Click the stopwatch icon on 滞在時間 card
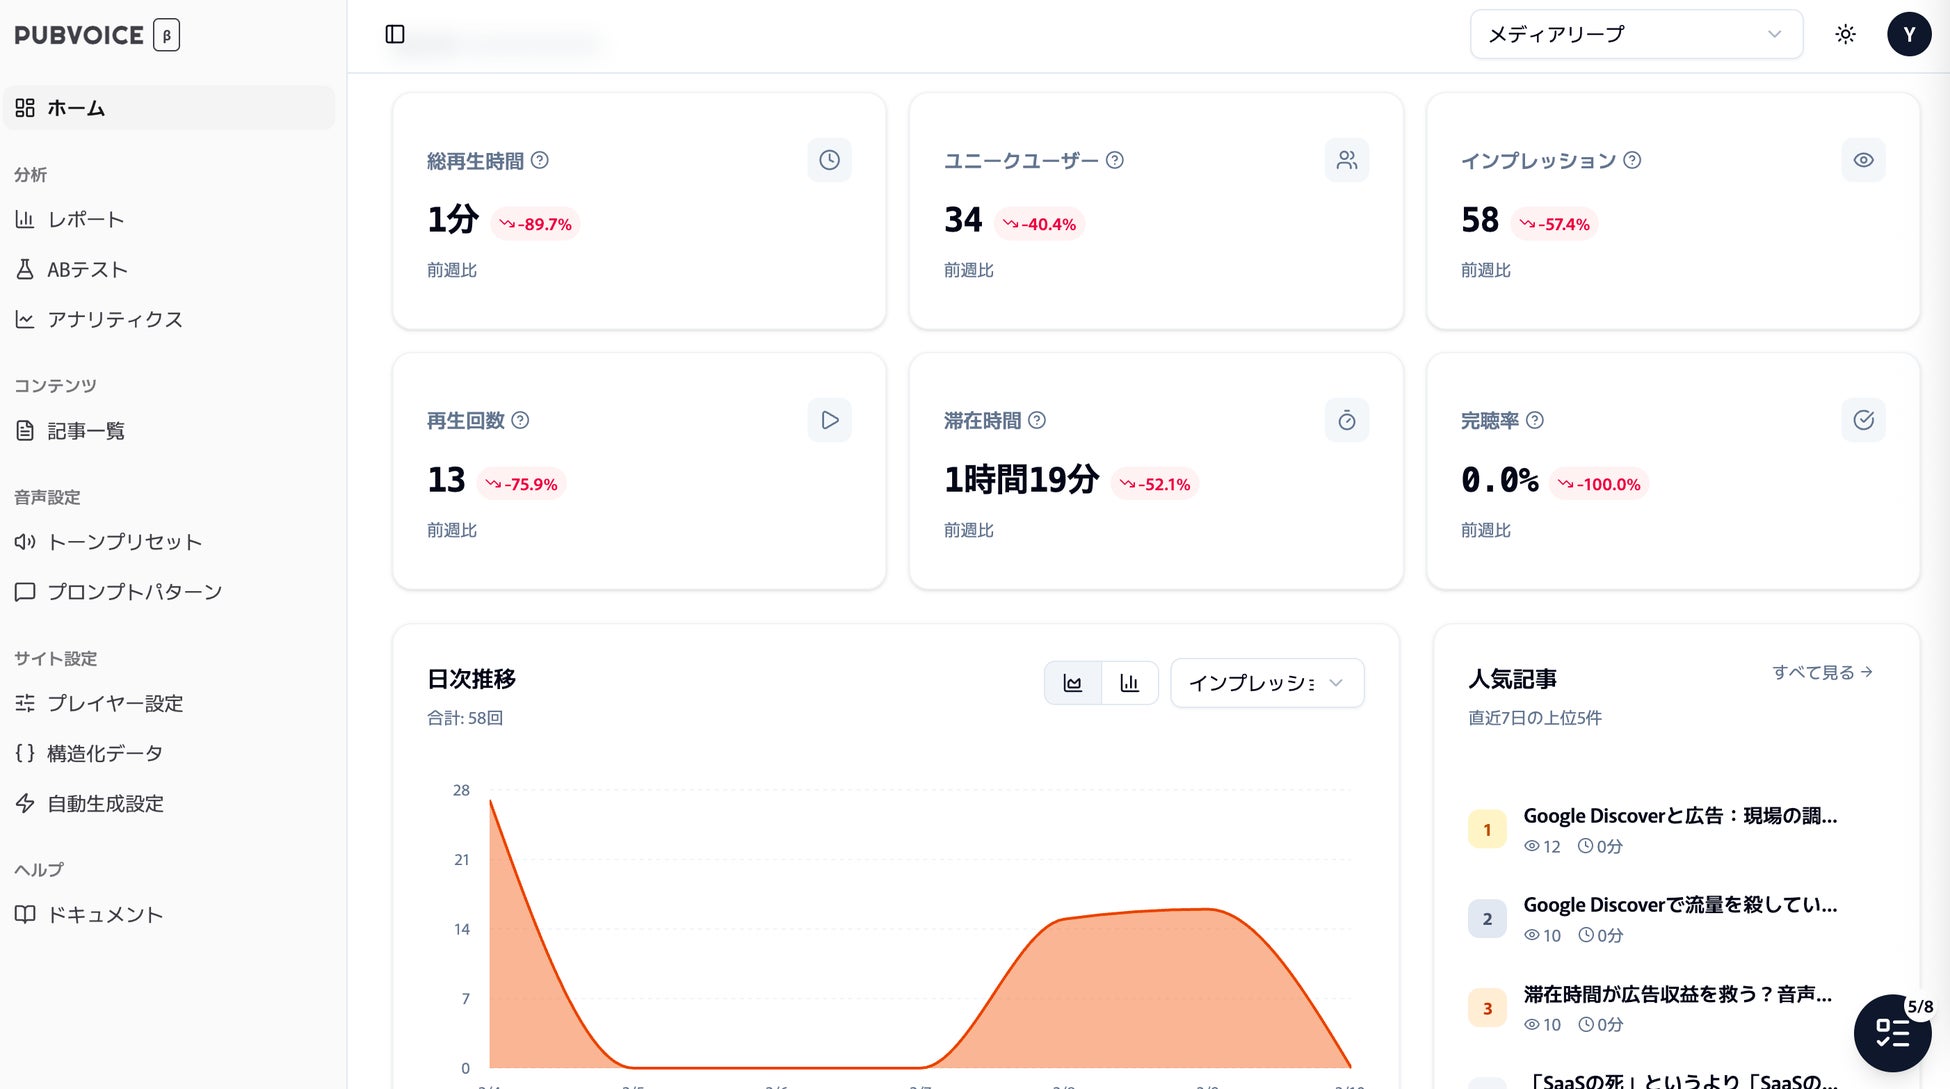The image size is (1950, 1089). click(1346, 420)
